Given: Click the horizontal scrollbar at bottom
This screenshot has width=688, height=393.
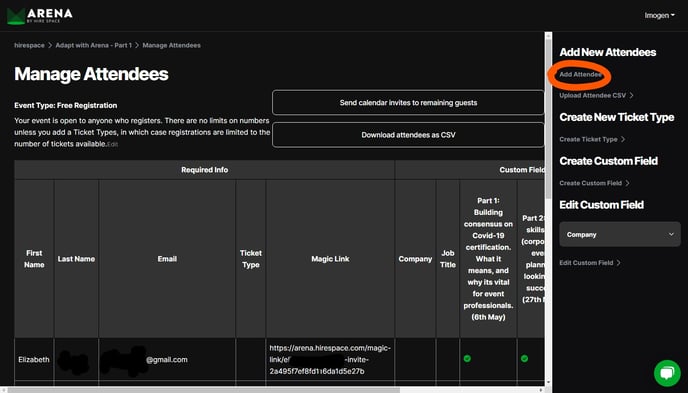Looking at the screenshot, I should [204, 389].
